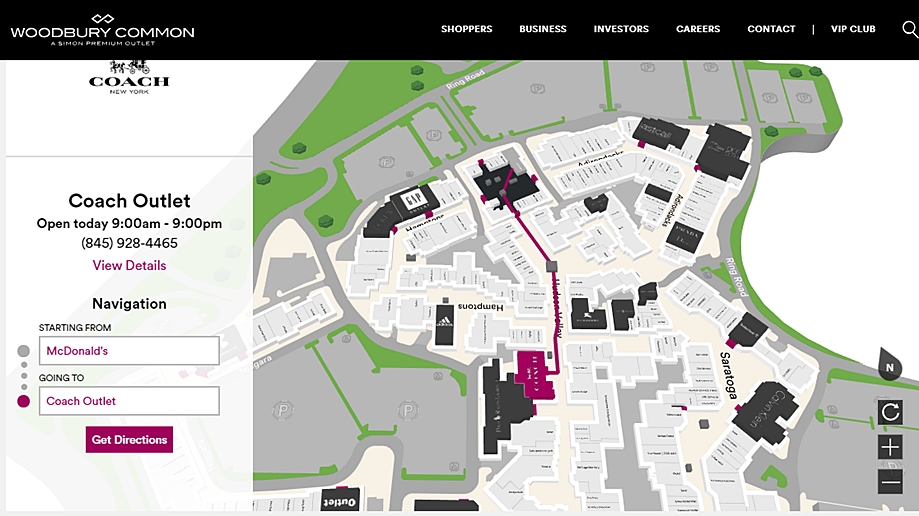The image size is (919, 516).
Task: Click the 'Coach Outlet' heading text
Action: coord(129,201)
